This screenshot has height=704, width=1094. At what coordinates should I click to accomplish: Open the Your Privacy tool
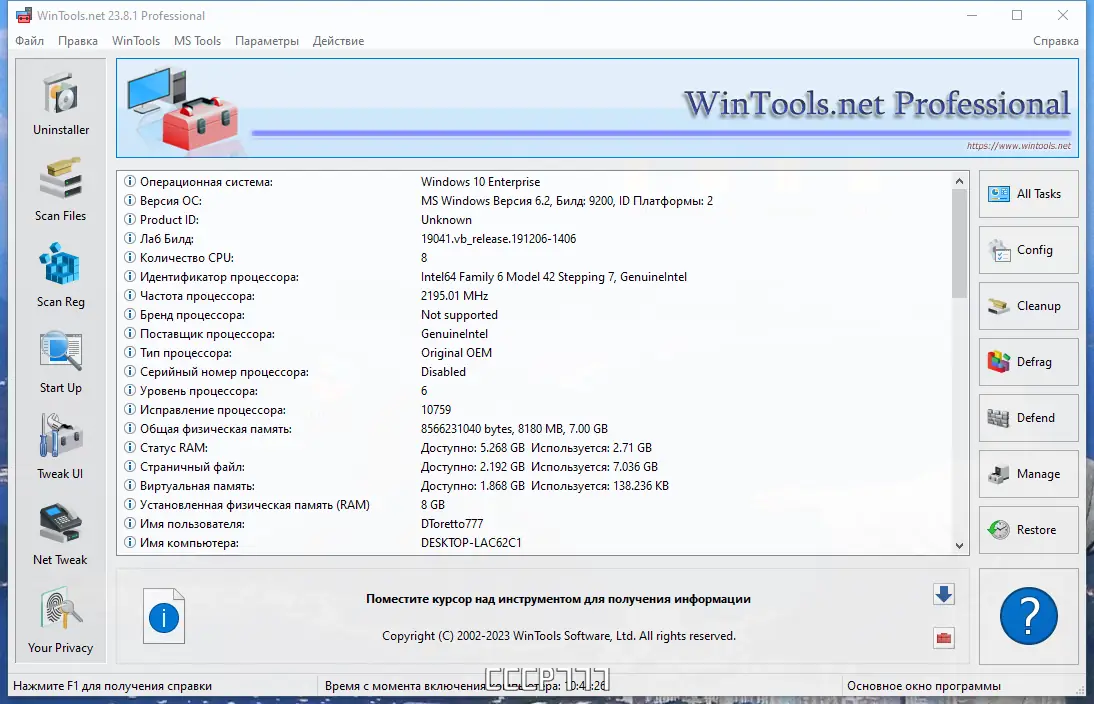tap(61, 620)
